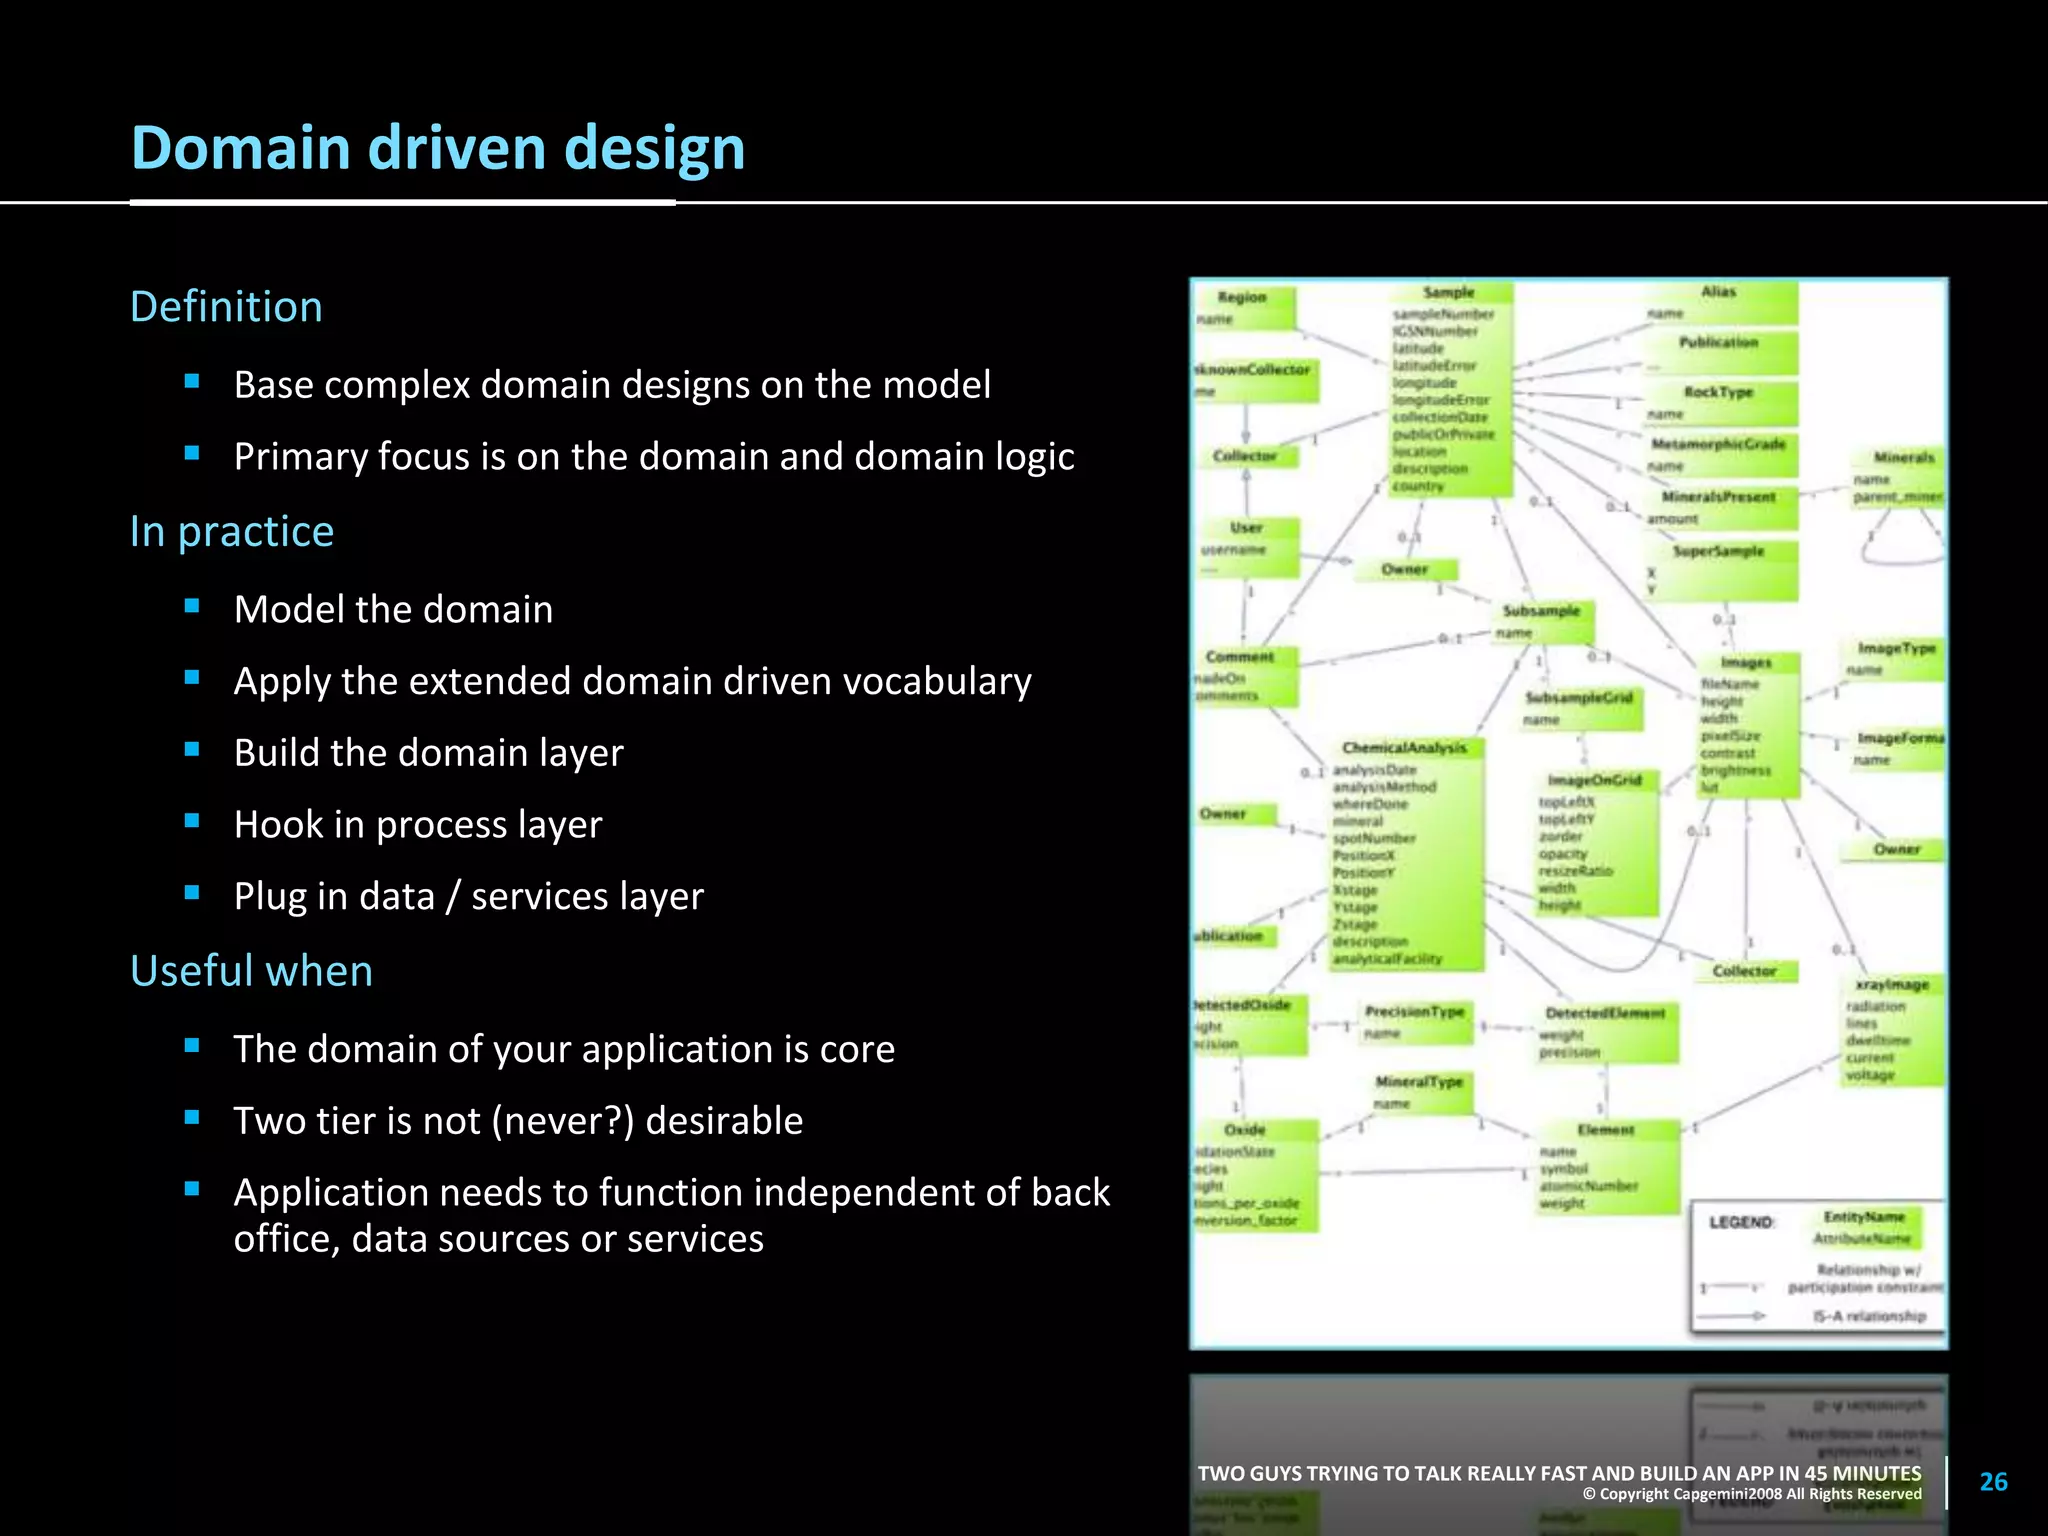Screen dimensions: 2048x1536
Task: Select the 'In practice' heading
Action: pyautogui.click(x=232, y=531)
